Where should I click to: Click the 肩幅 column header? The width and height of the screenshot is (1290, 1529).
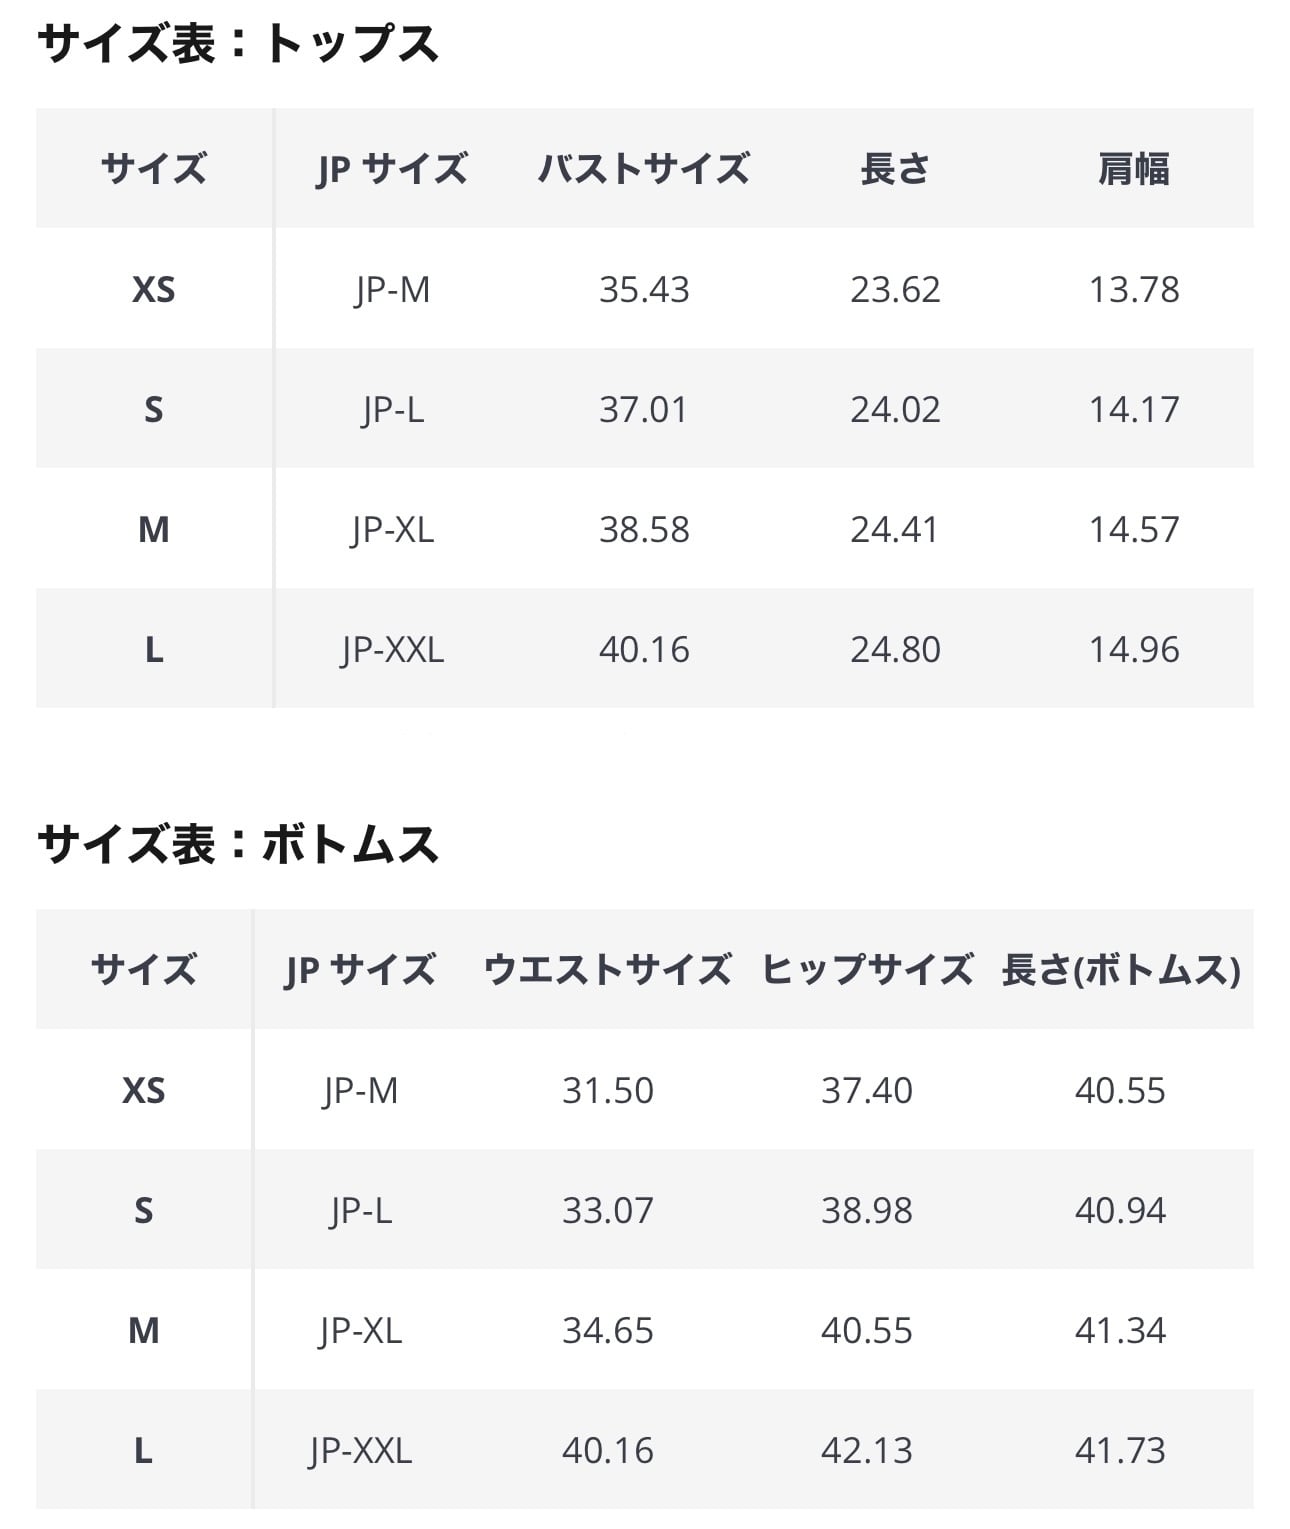pos(1134,168)
